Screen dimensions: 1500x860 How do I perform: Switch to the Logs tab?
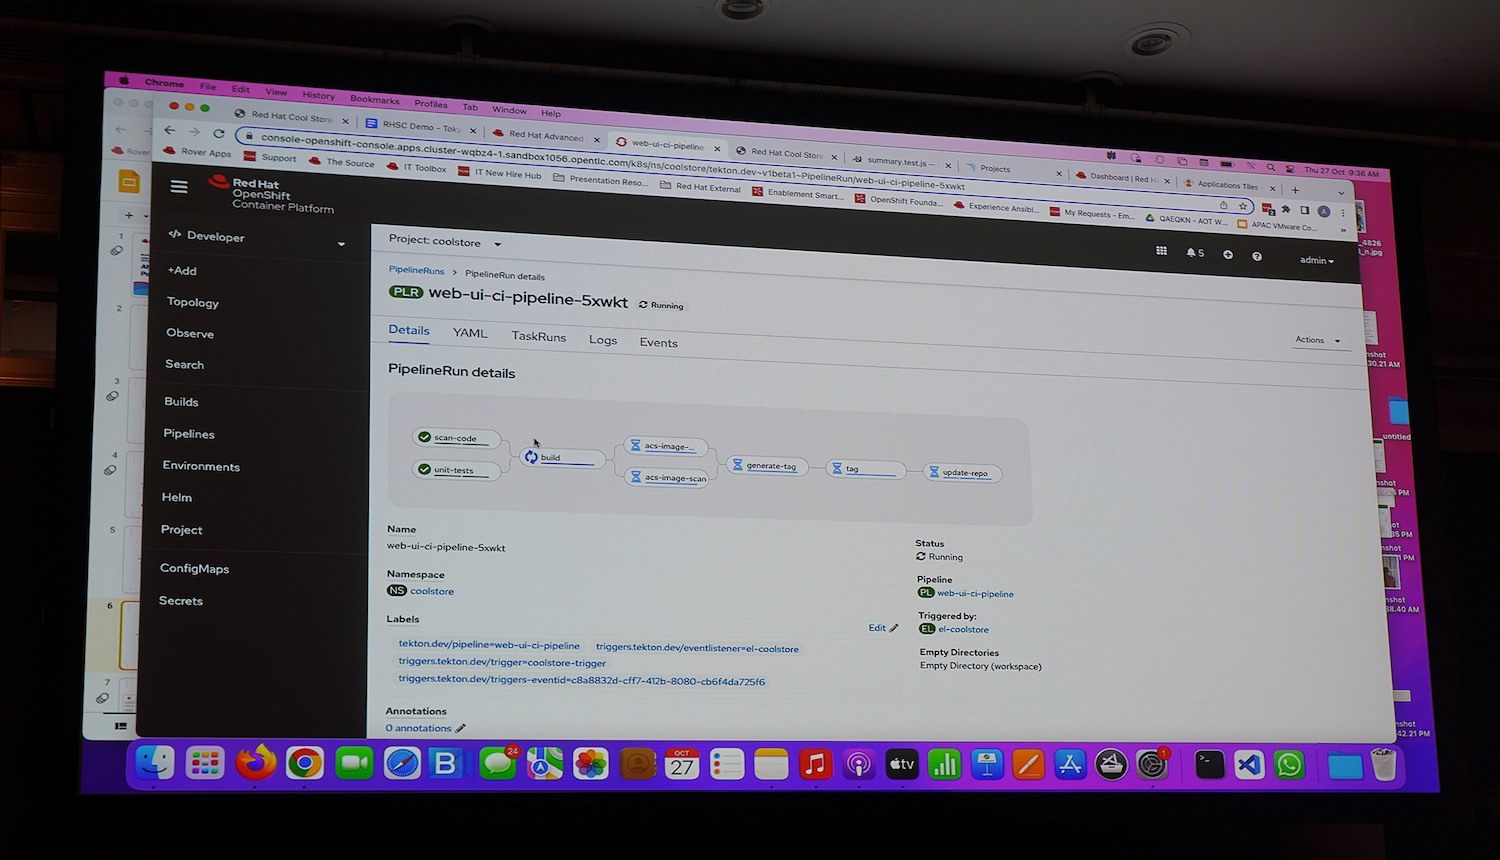point(603,340)
